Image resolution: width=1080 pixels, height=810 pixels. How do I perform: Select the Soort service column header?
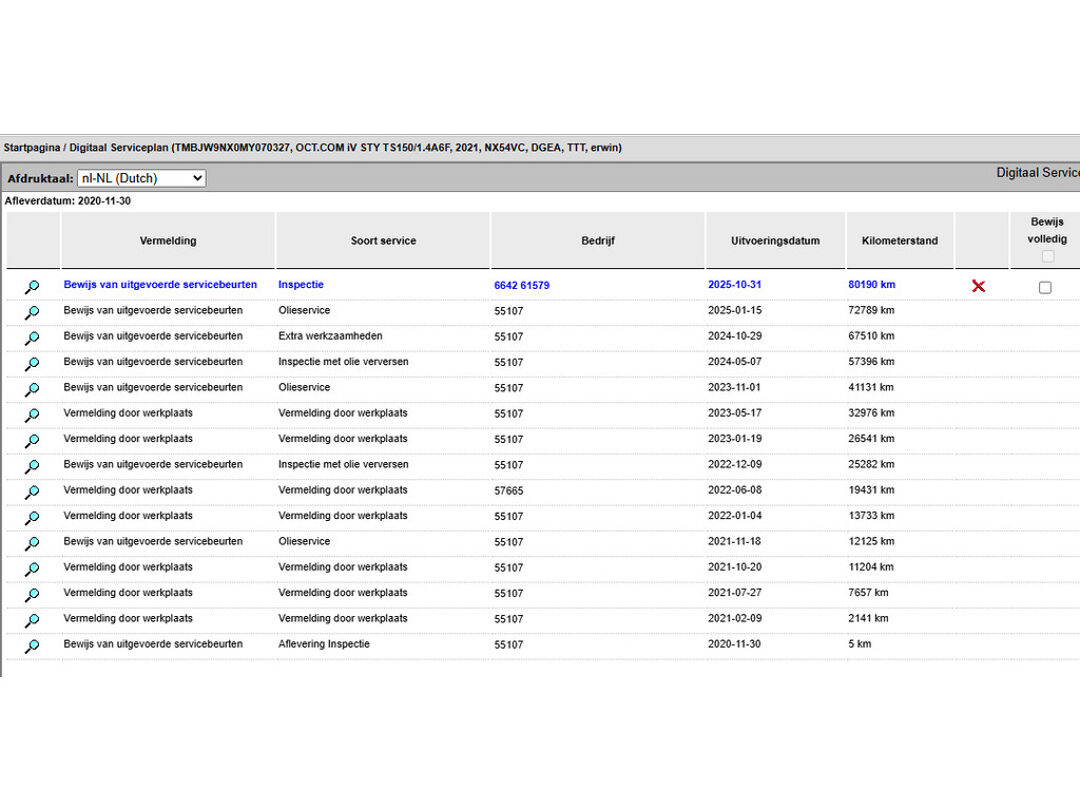pyautogui.click(x=383, y=241)
